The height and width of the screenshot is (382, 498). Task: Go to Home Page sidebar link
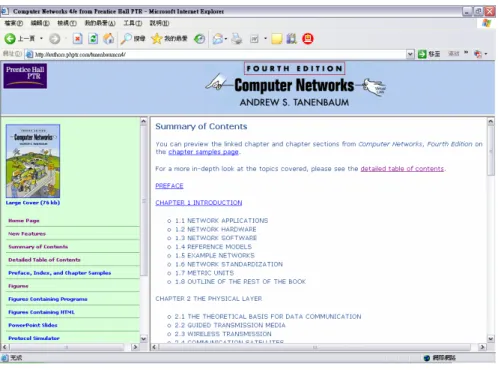[24, 221]
